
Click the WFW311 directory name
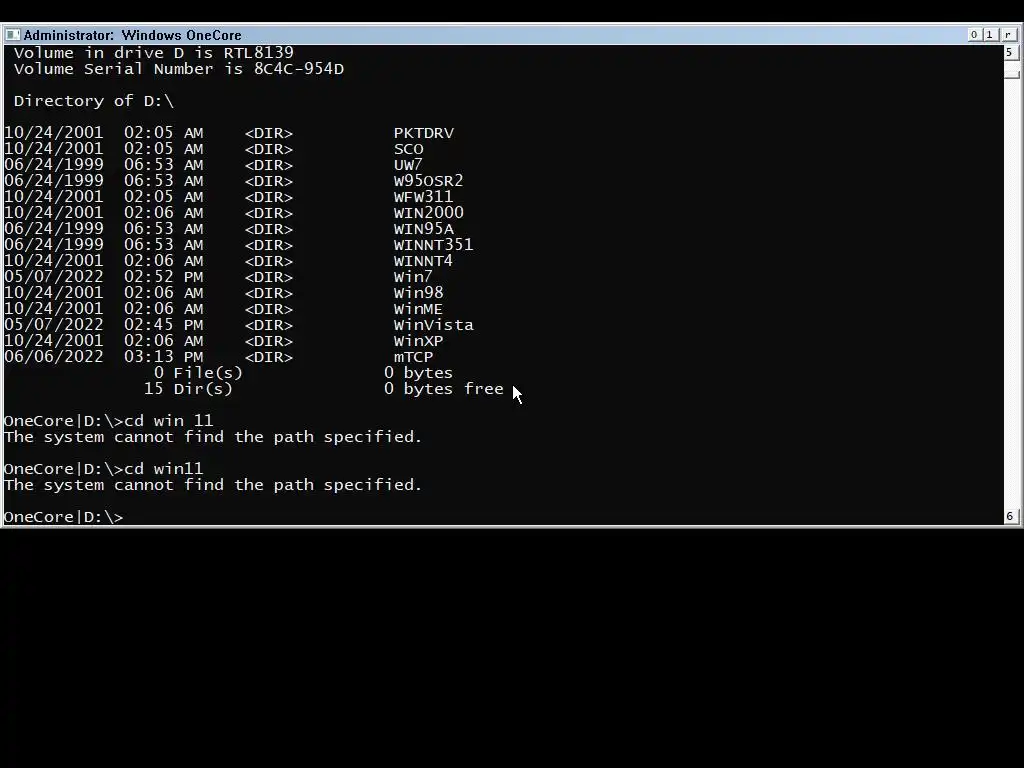point(423,197)
